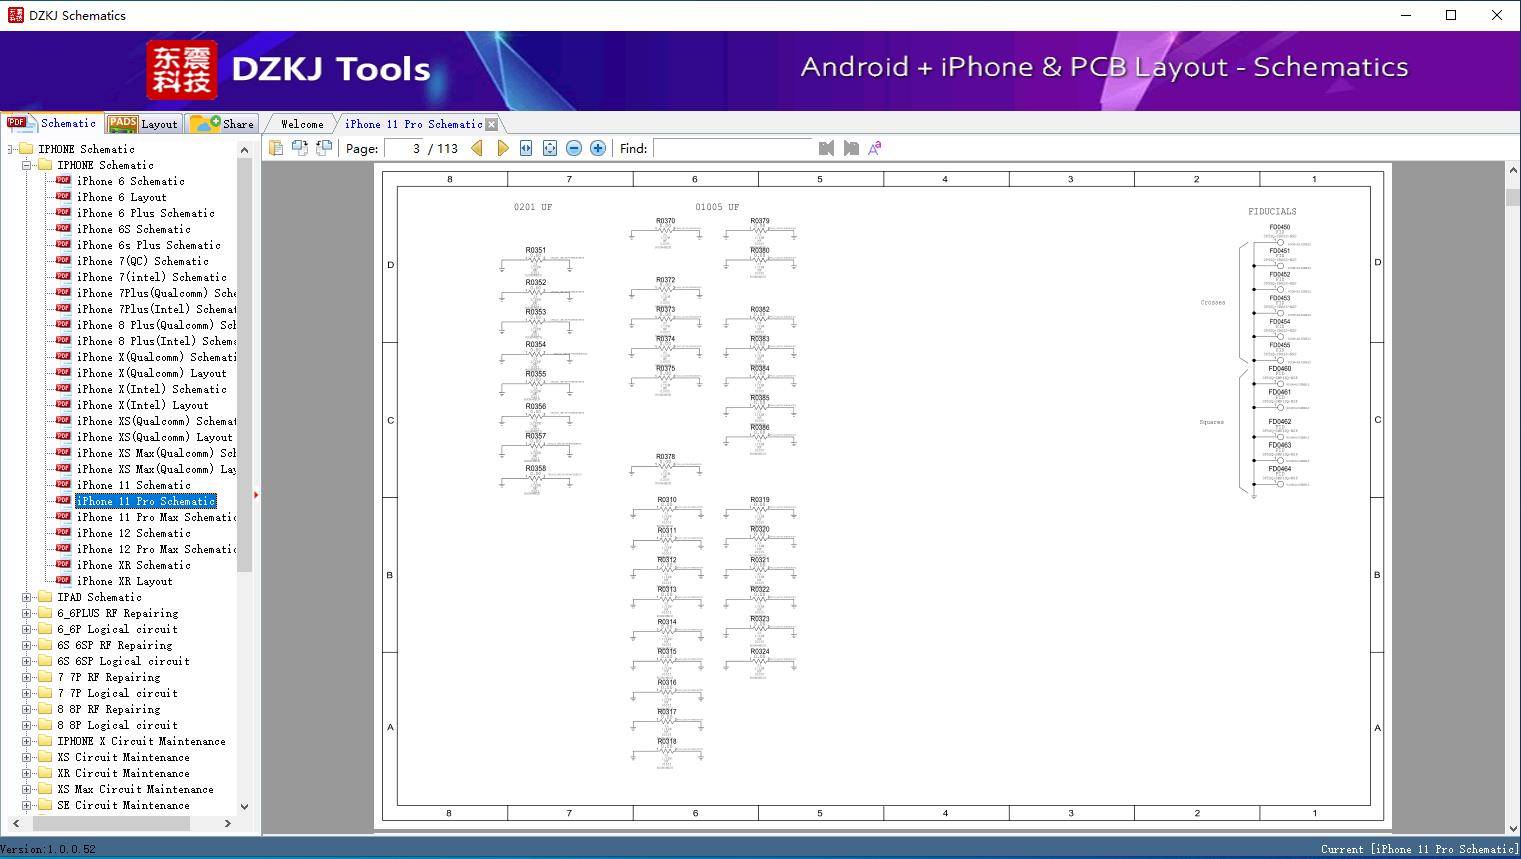
Task: Expand the 6_6PLUS RF Repairing folder
Action: [x=27, y=613]
